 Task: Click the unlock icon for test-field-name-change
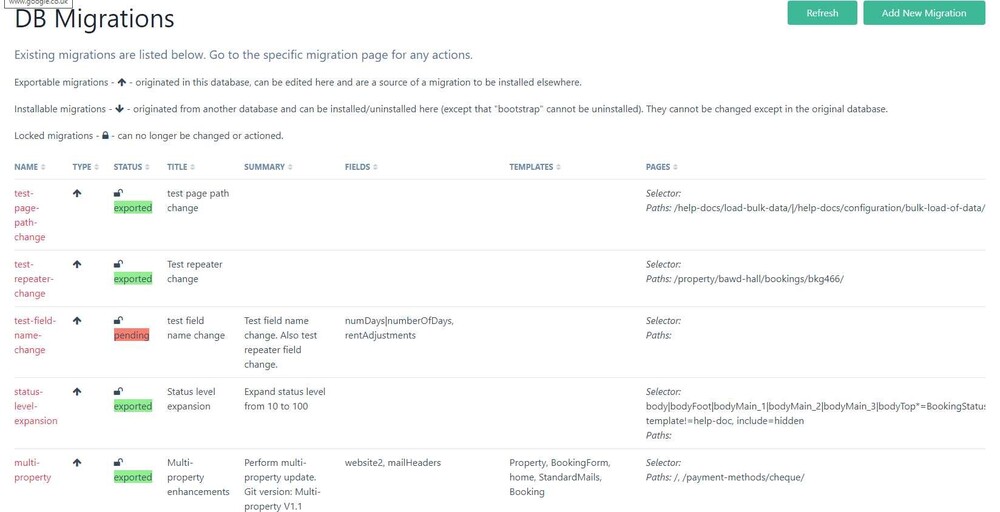(x=118, y=322)
